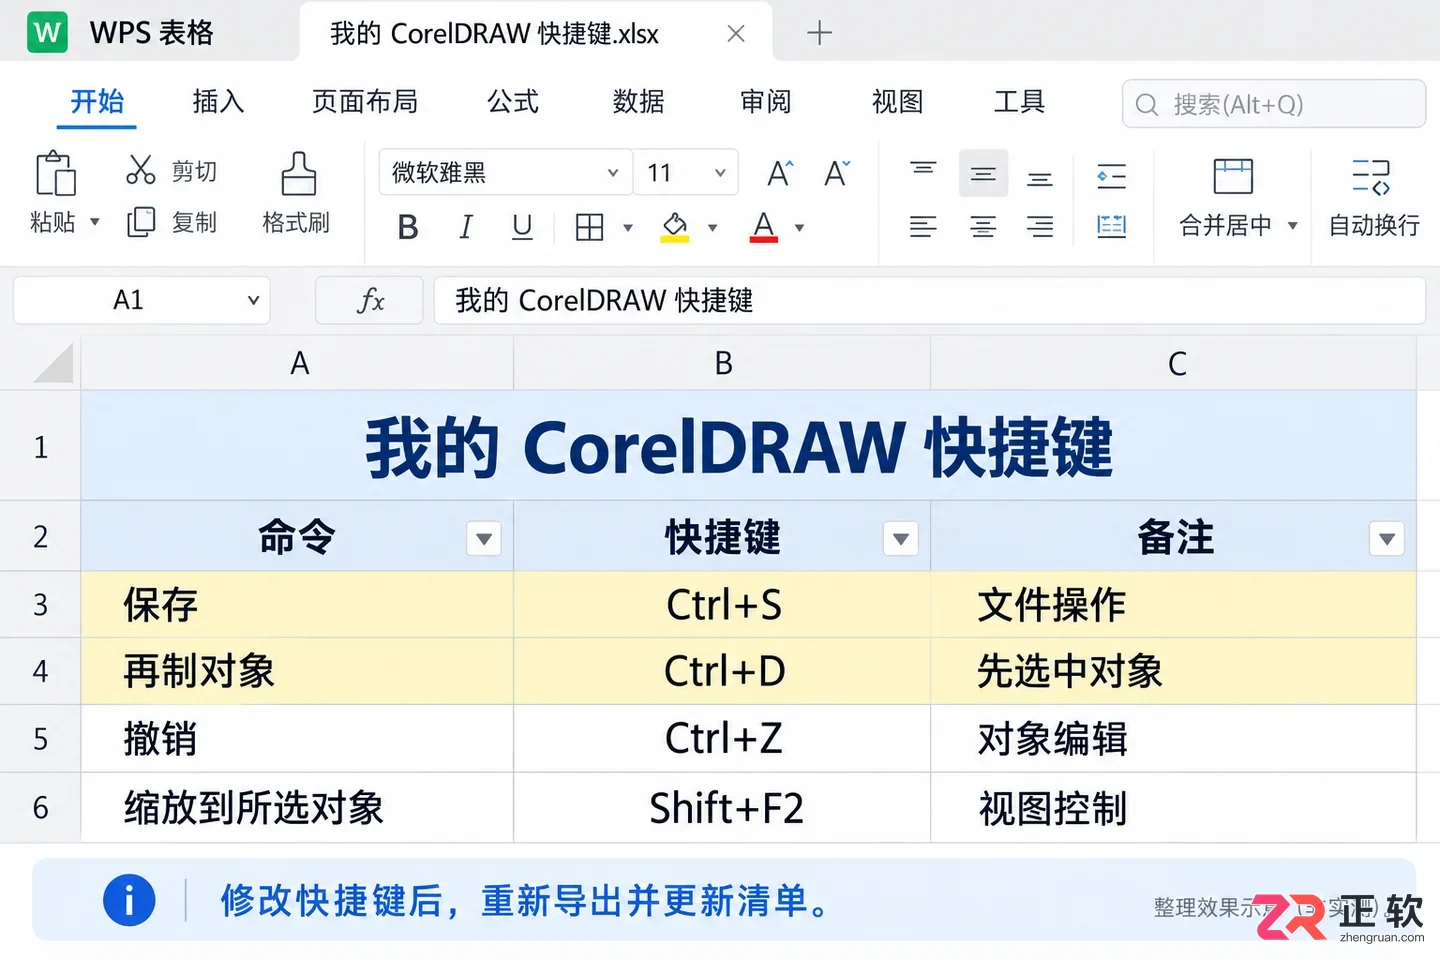Viewport: 1440px width, 960px height.
Task: Toggle Italic formatting
Action: 465,228
